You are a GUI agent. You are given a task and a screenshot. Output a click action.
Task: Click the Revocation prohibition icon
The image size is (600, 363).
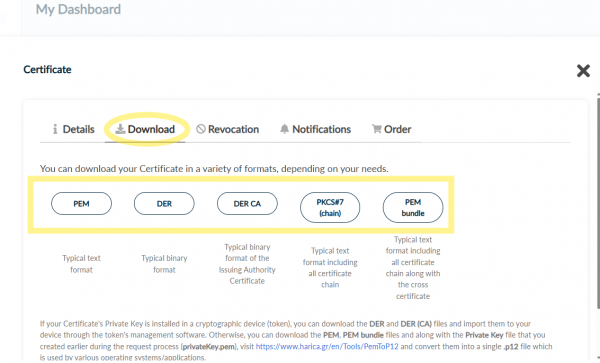[x=201, y=129]
